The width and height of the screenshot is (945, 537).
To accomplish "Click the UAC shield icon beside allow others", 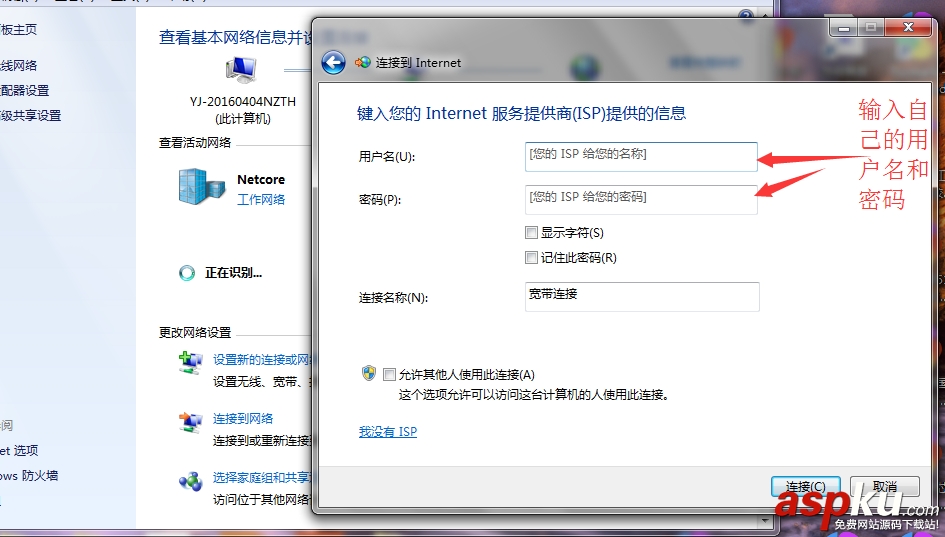I will pyautogui.click(x=369, y=374).
